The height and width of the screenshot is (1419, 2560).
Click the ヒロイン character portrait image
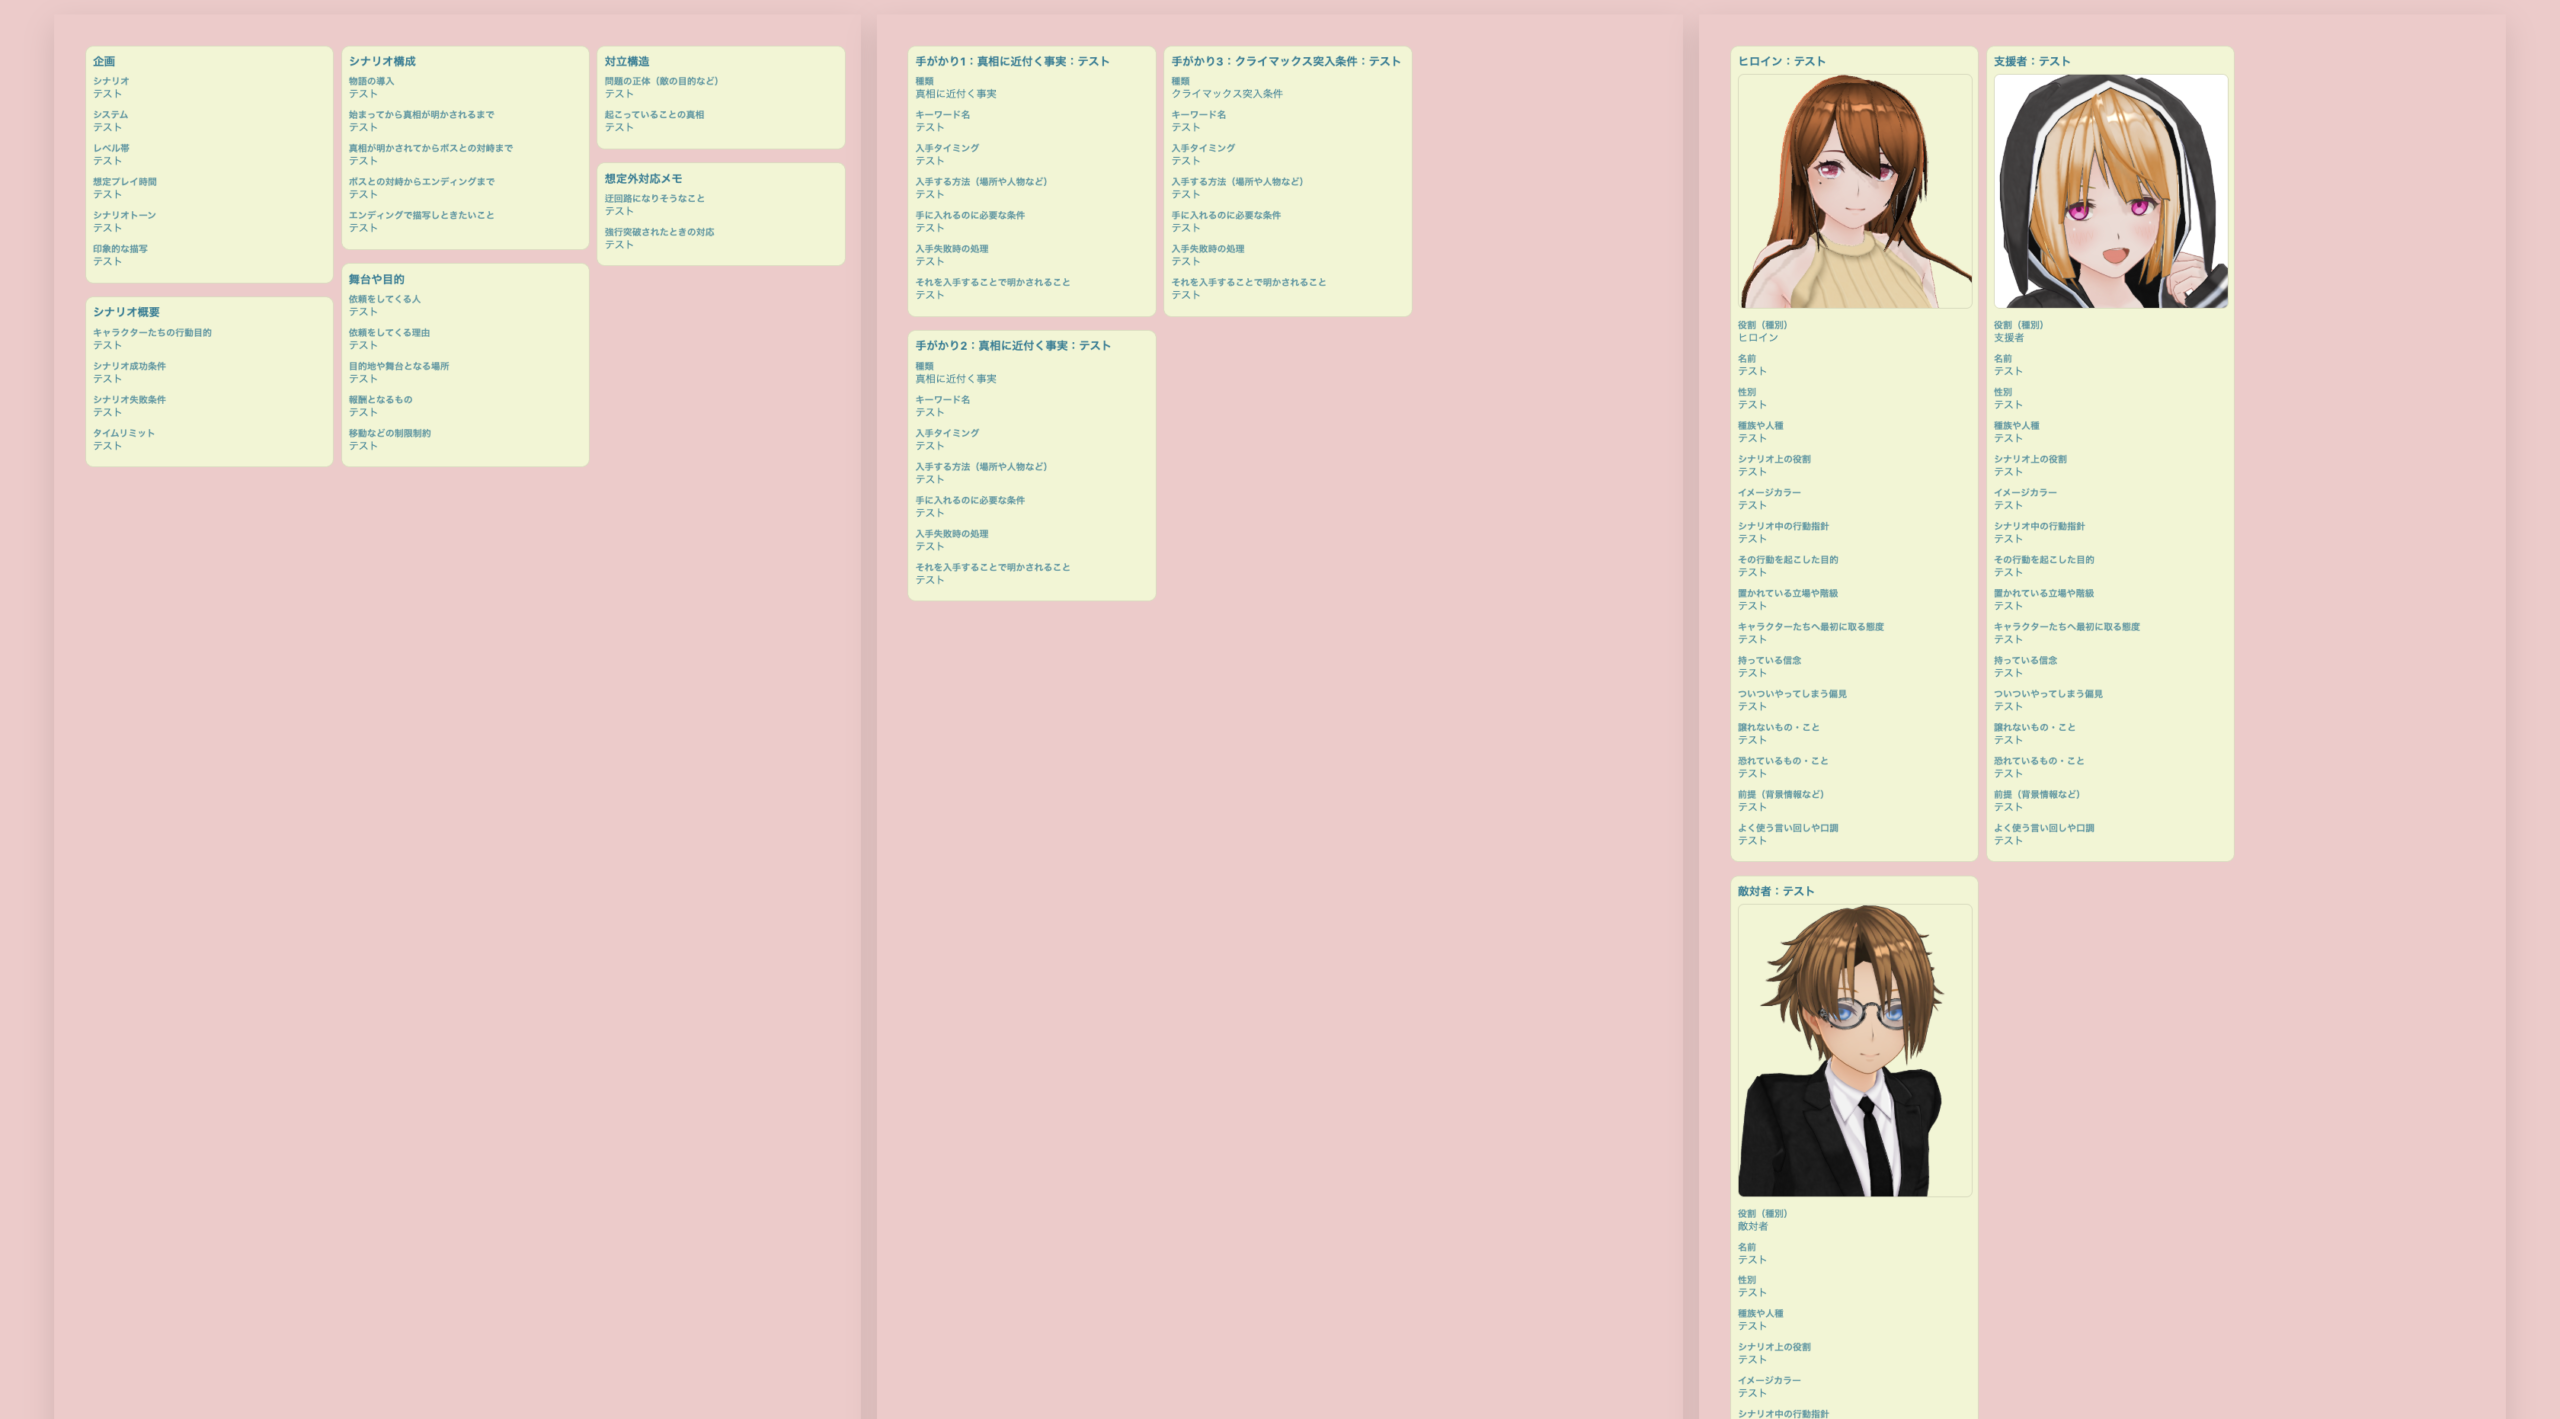(1854, 191)
